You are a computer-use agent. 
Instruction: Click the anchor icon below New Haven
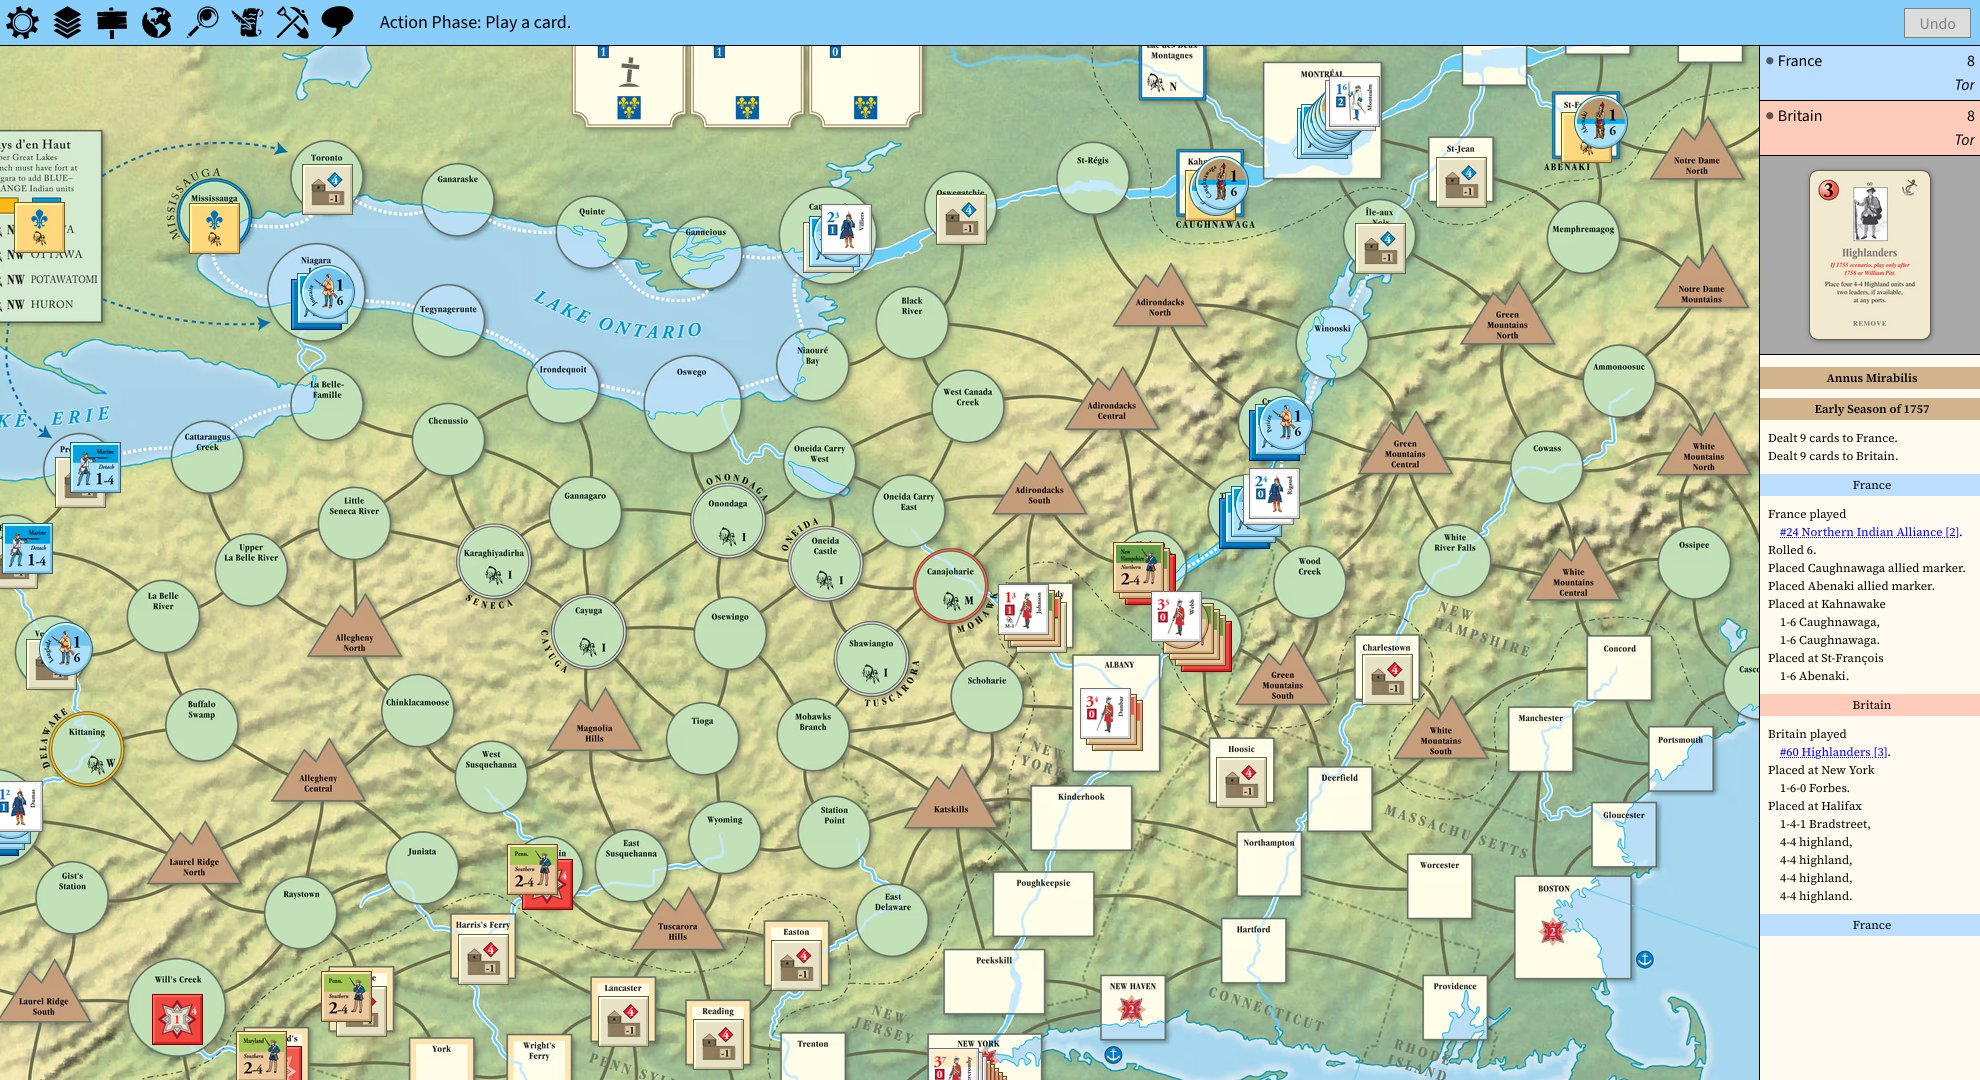1113,1055
